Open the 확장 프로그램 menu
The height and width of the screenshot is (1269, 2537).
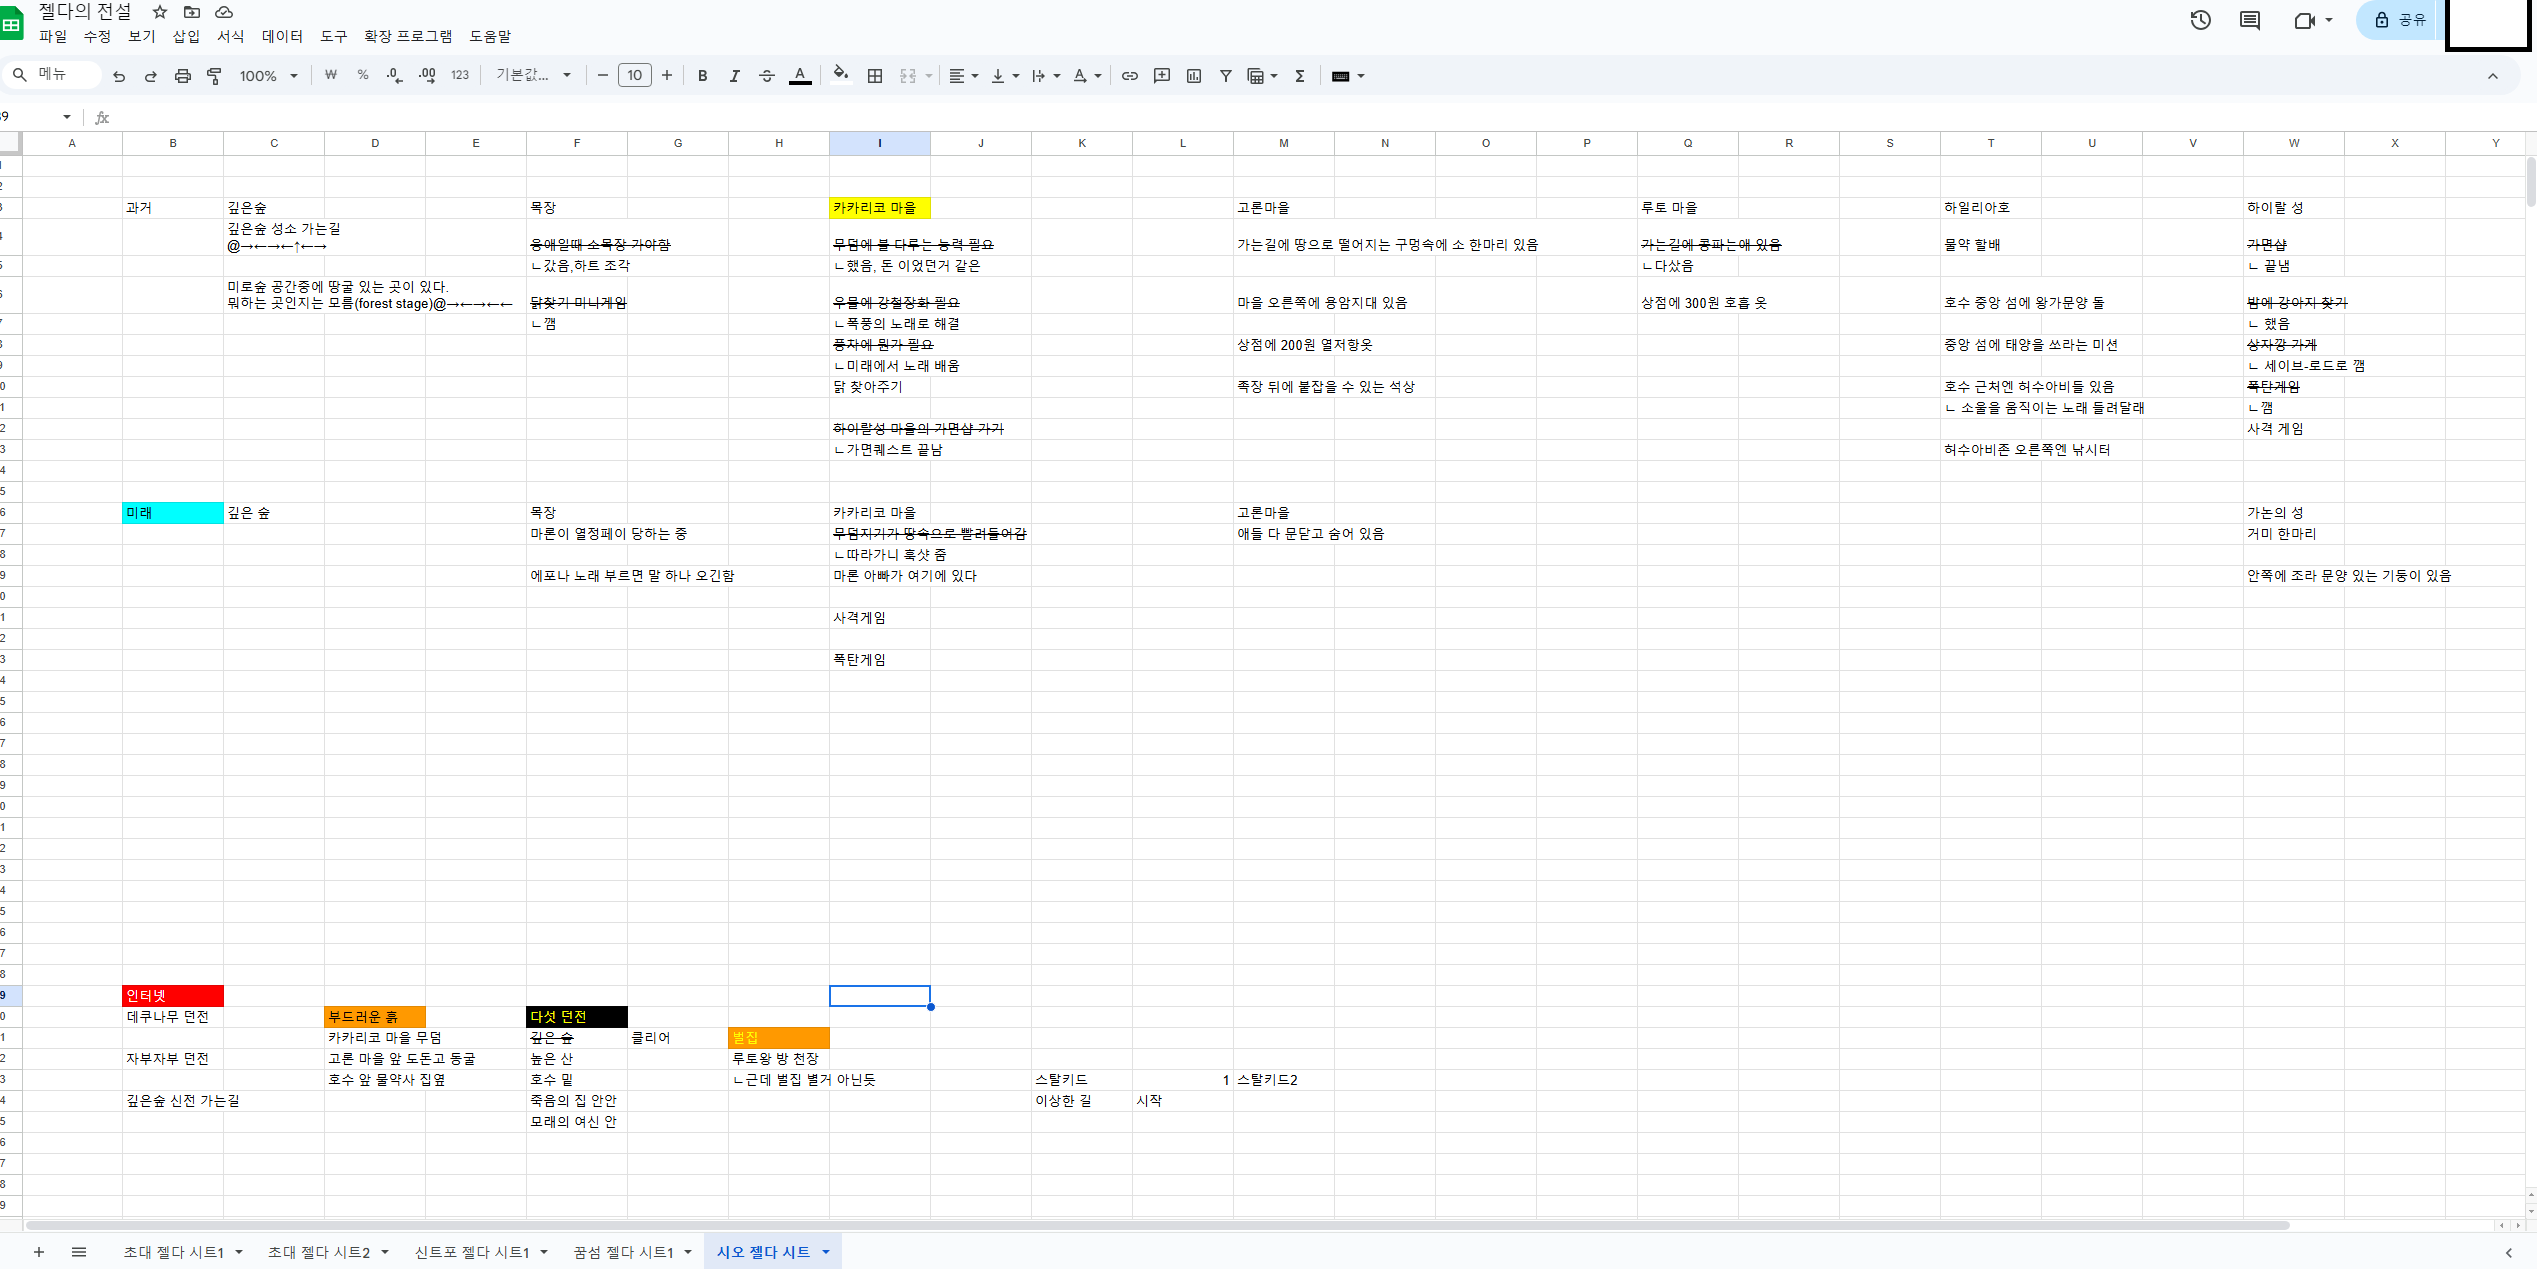[408, 36]
